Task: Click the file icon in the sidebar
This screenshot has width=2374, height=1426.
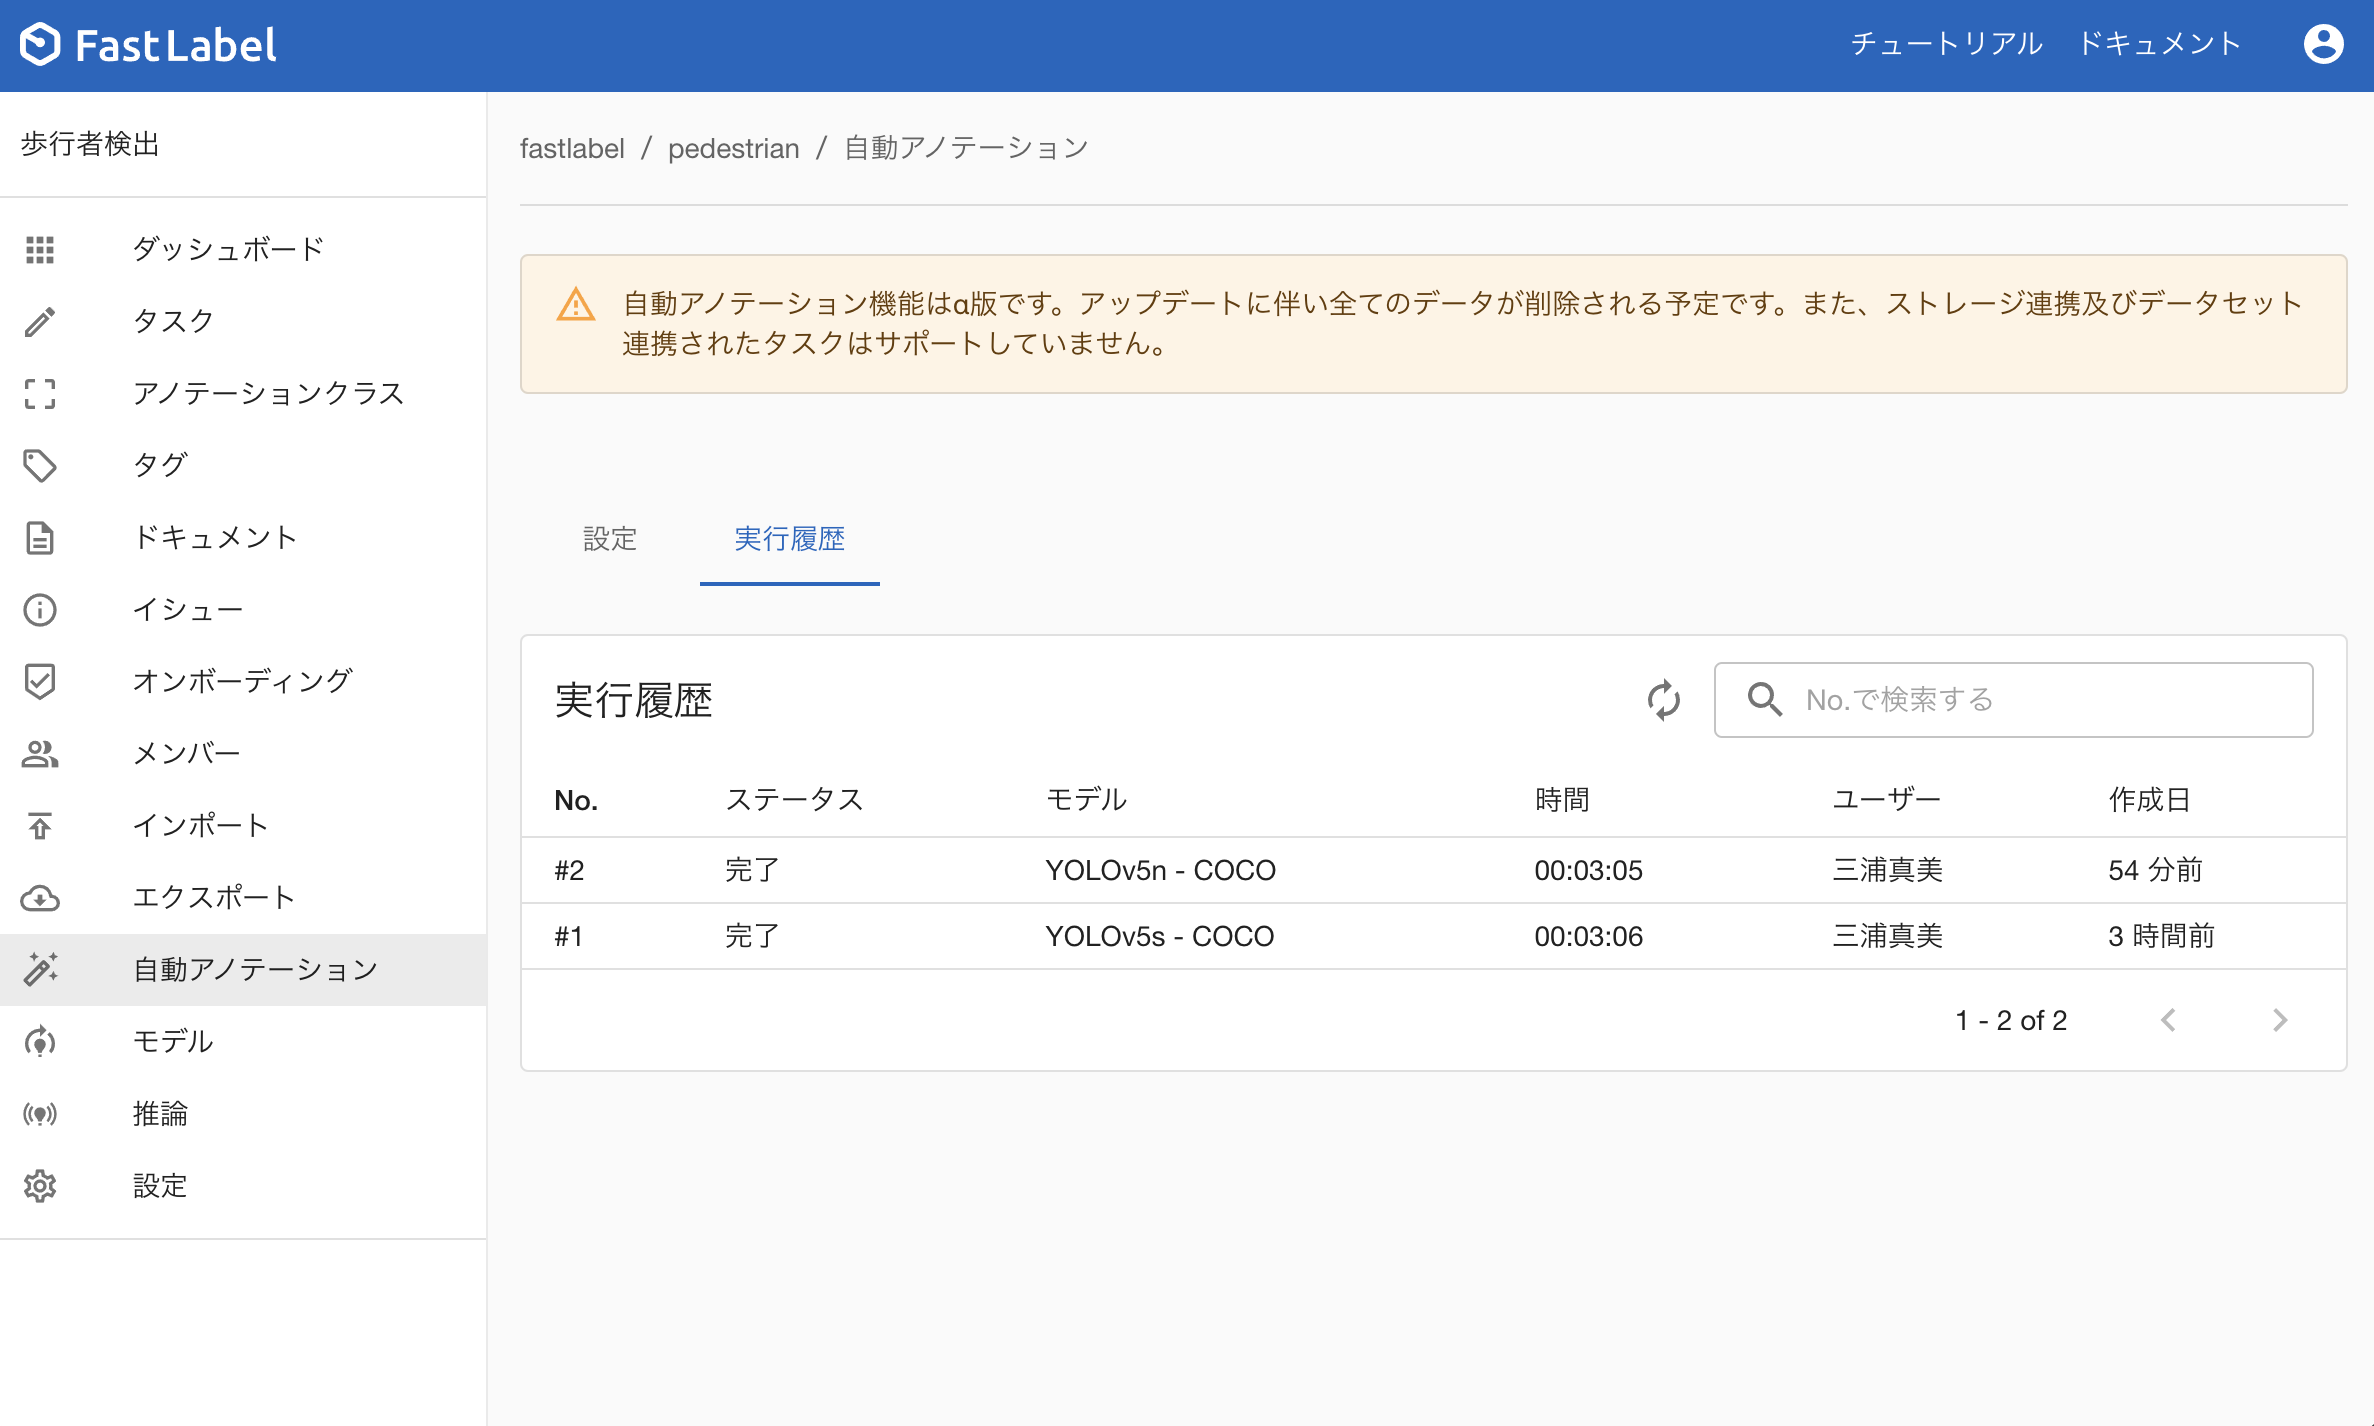Action: 40,537
